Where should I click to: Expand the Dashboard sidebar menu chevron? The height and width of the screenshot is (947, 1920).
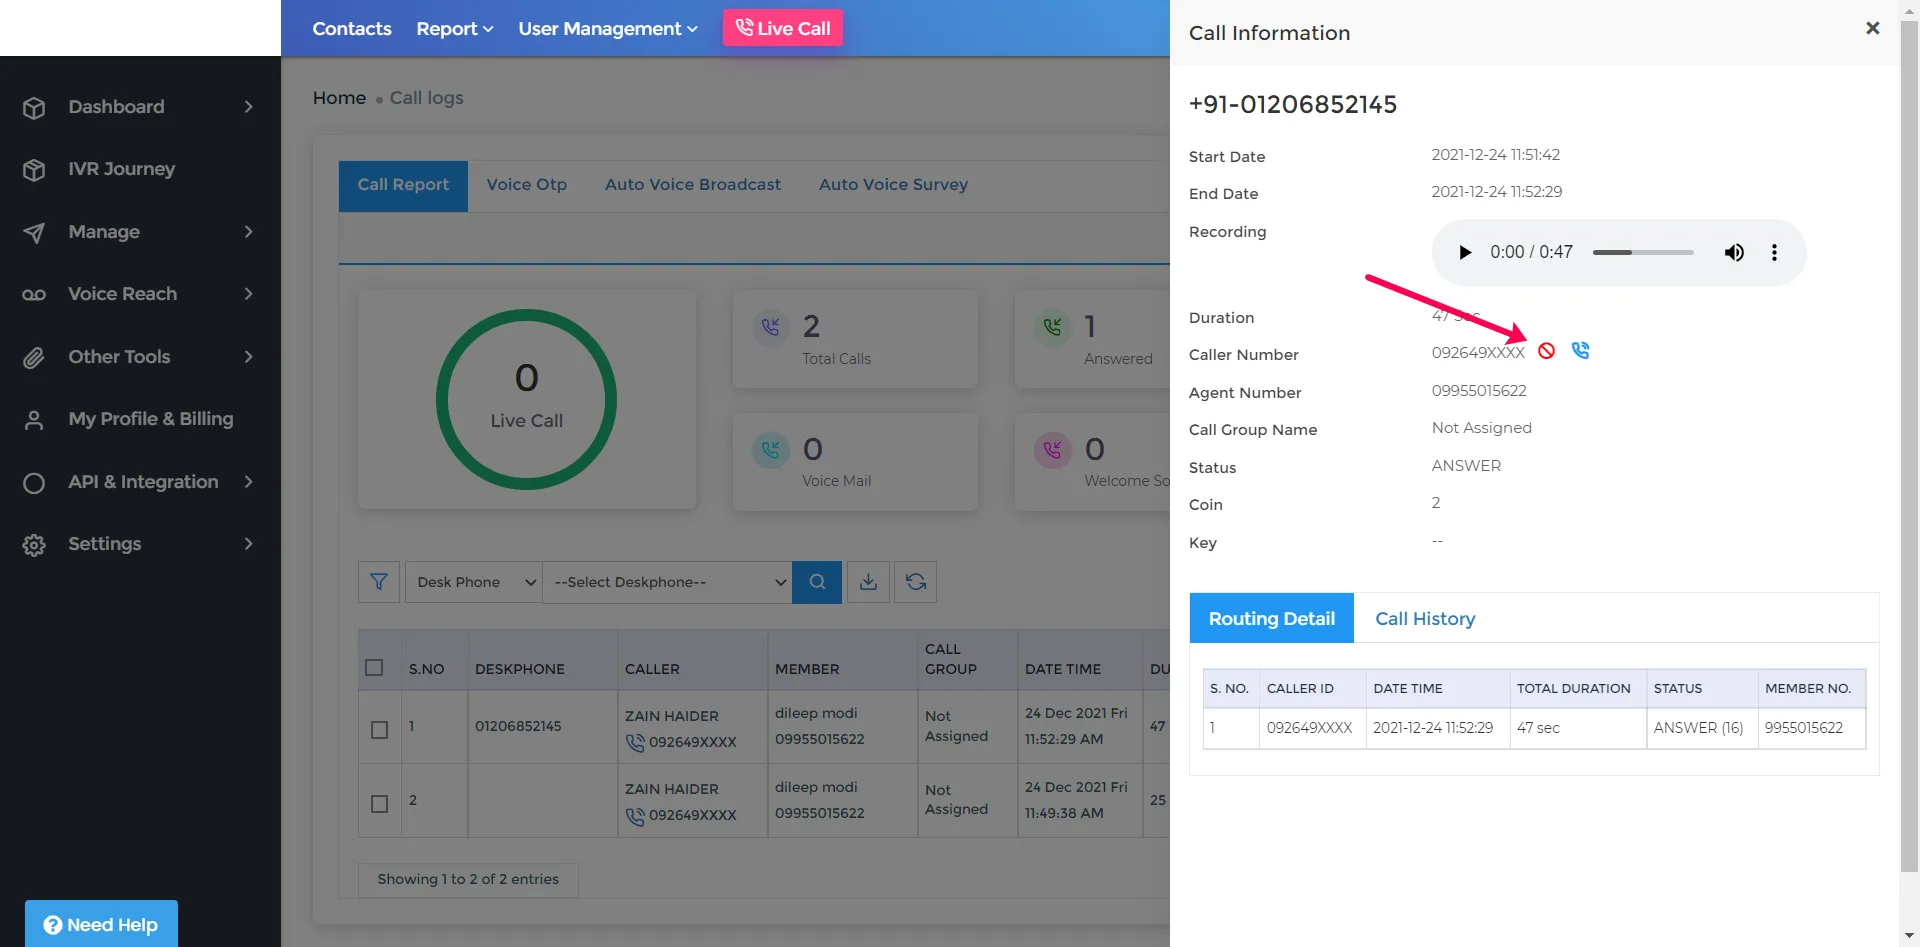click(249, 107)
